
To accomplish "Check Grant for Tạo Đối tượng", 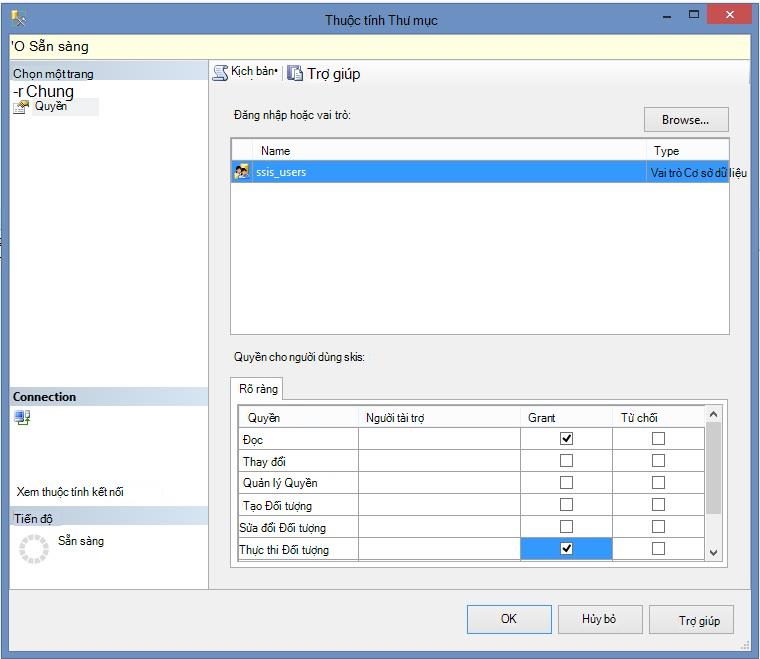I will coord(566,504).
